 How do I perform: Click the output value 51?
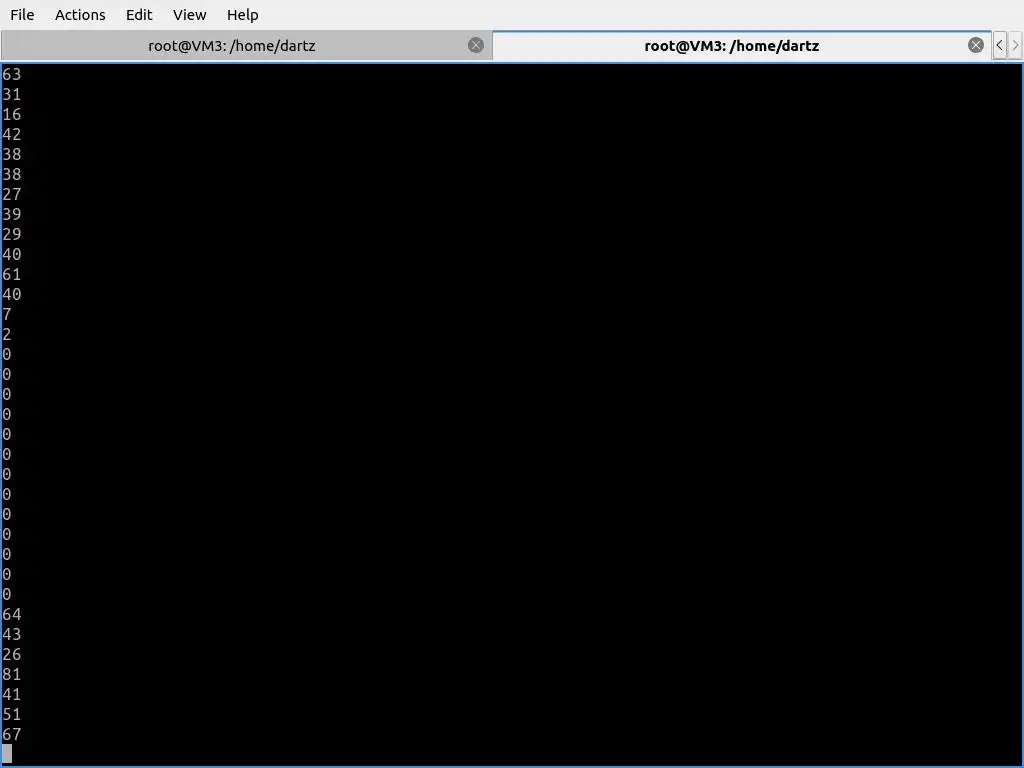click(x=12, y=714)
